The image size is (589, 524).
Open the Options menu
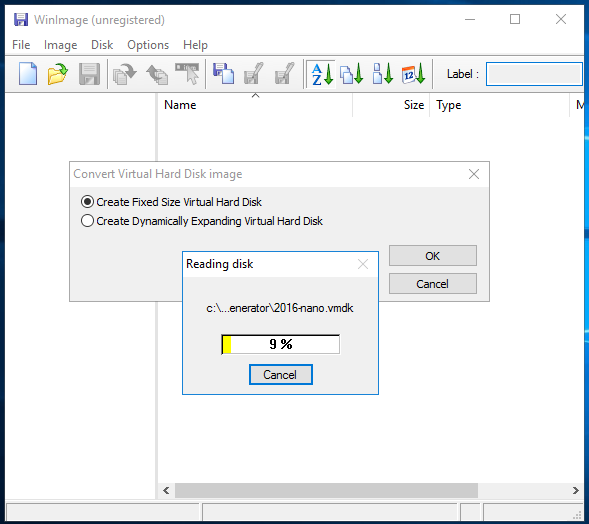click(x=148, y=45)
